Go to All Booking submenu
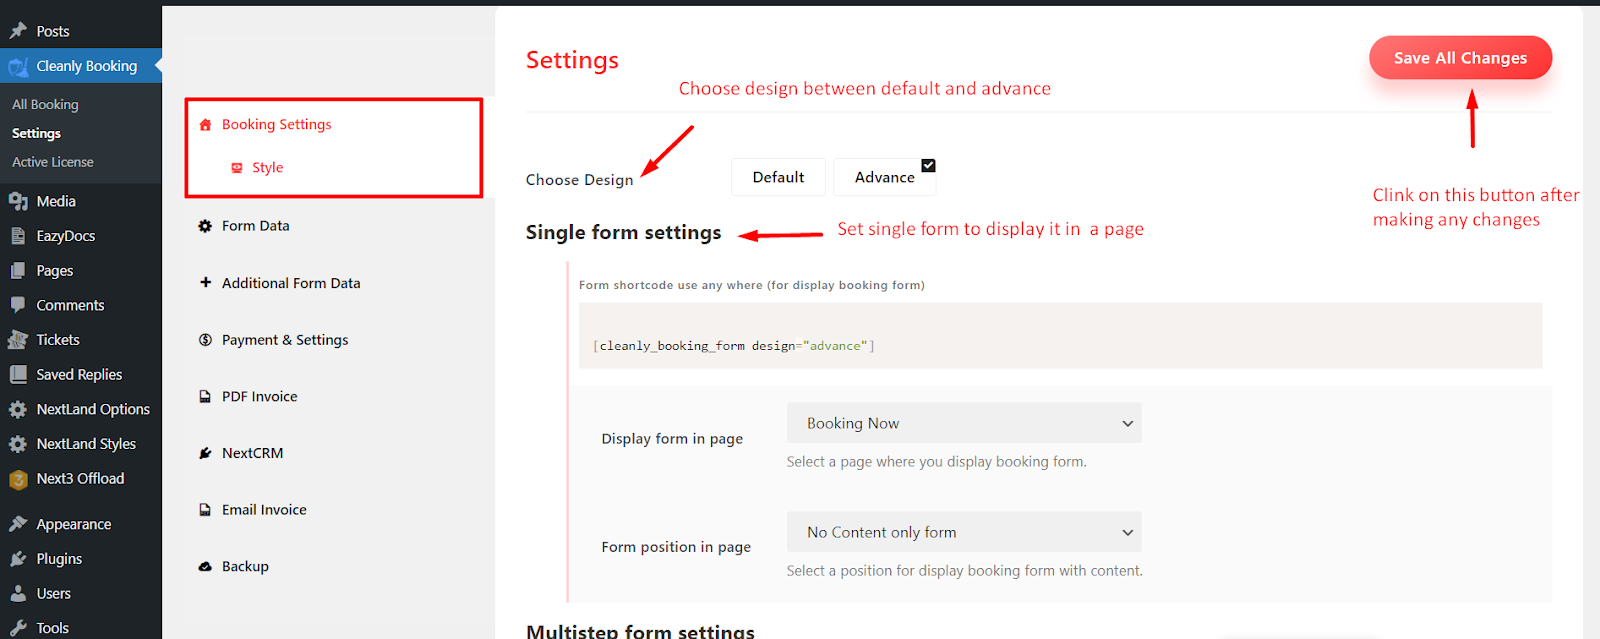 pyautogui.click(x=45, y=104)
